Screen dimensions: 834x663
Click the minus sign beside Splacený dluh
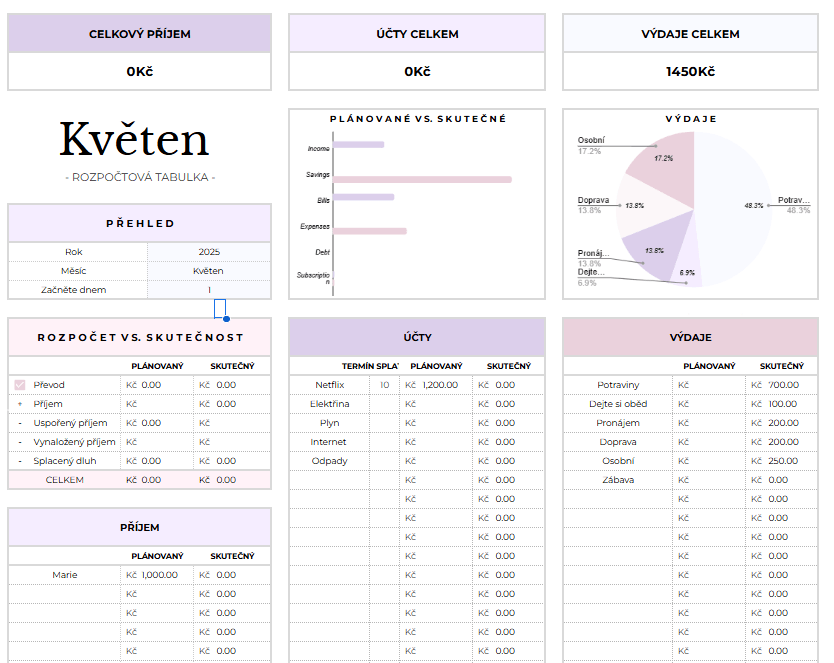(x=20, y=461)
